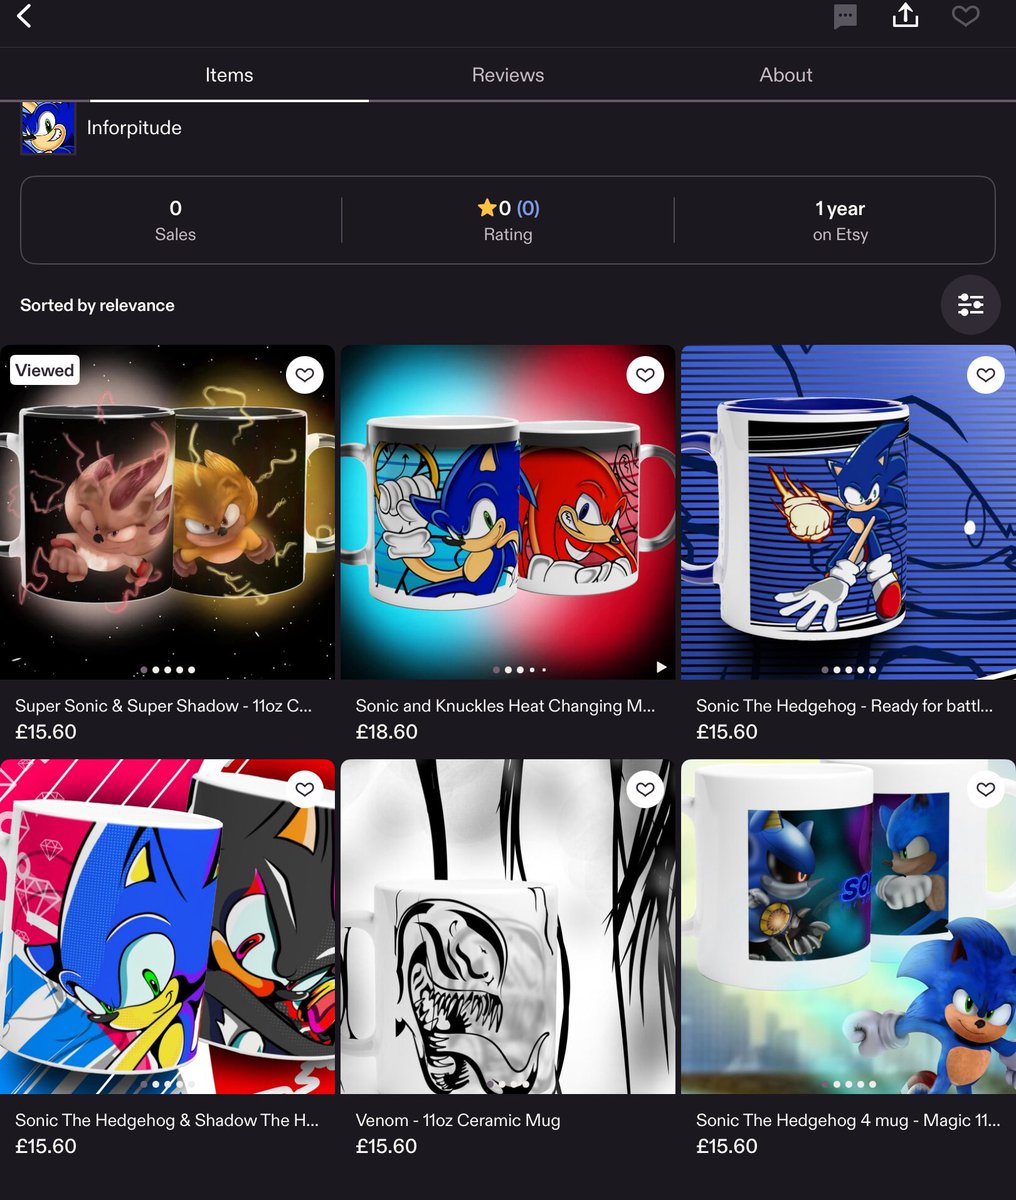Image resolution: width=1016 pixels, height=1200 pixels.
Task: Tap image dots on Super Sonic mug
Action: click(168, 670)
